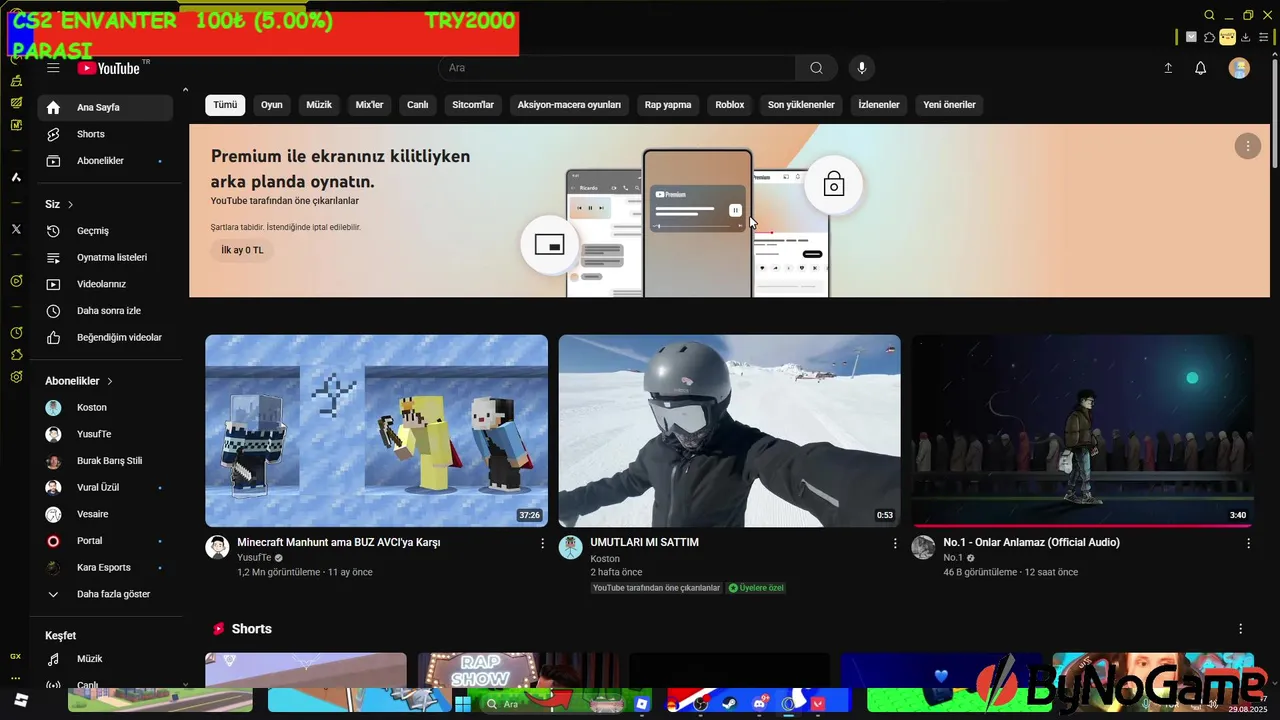Select the Oyun filter chip

click(x=272, y=105)
